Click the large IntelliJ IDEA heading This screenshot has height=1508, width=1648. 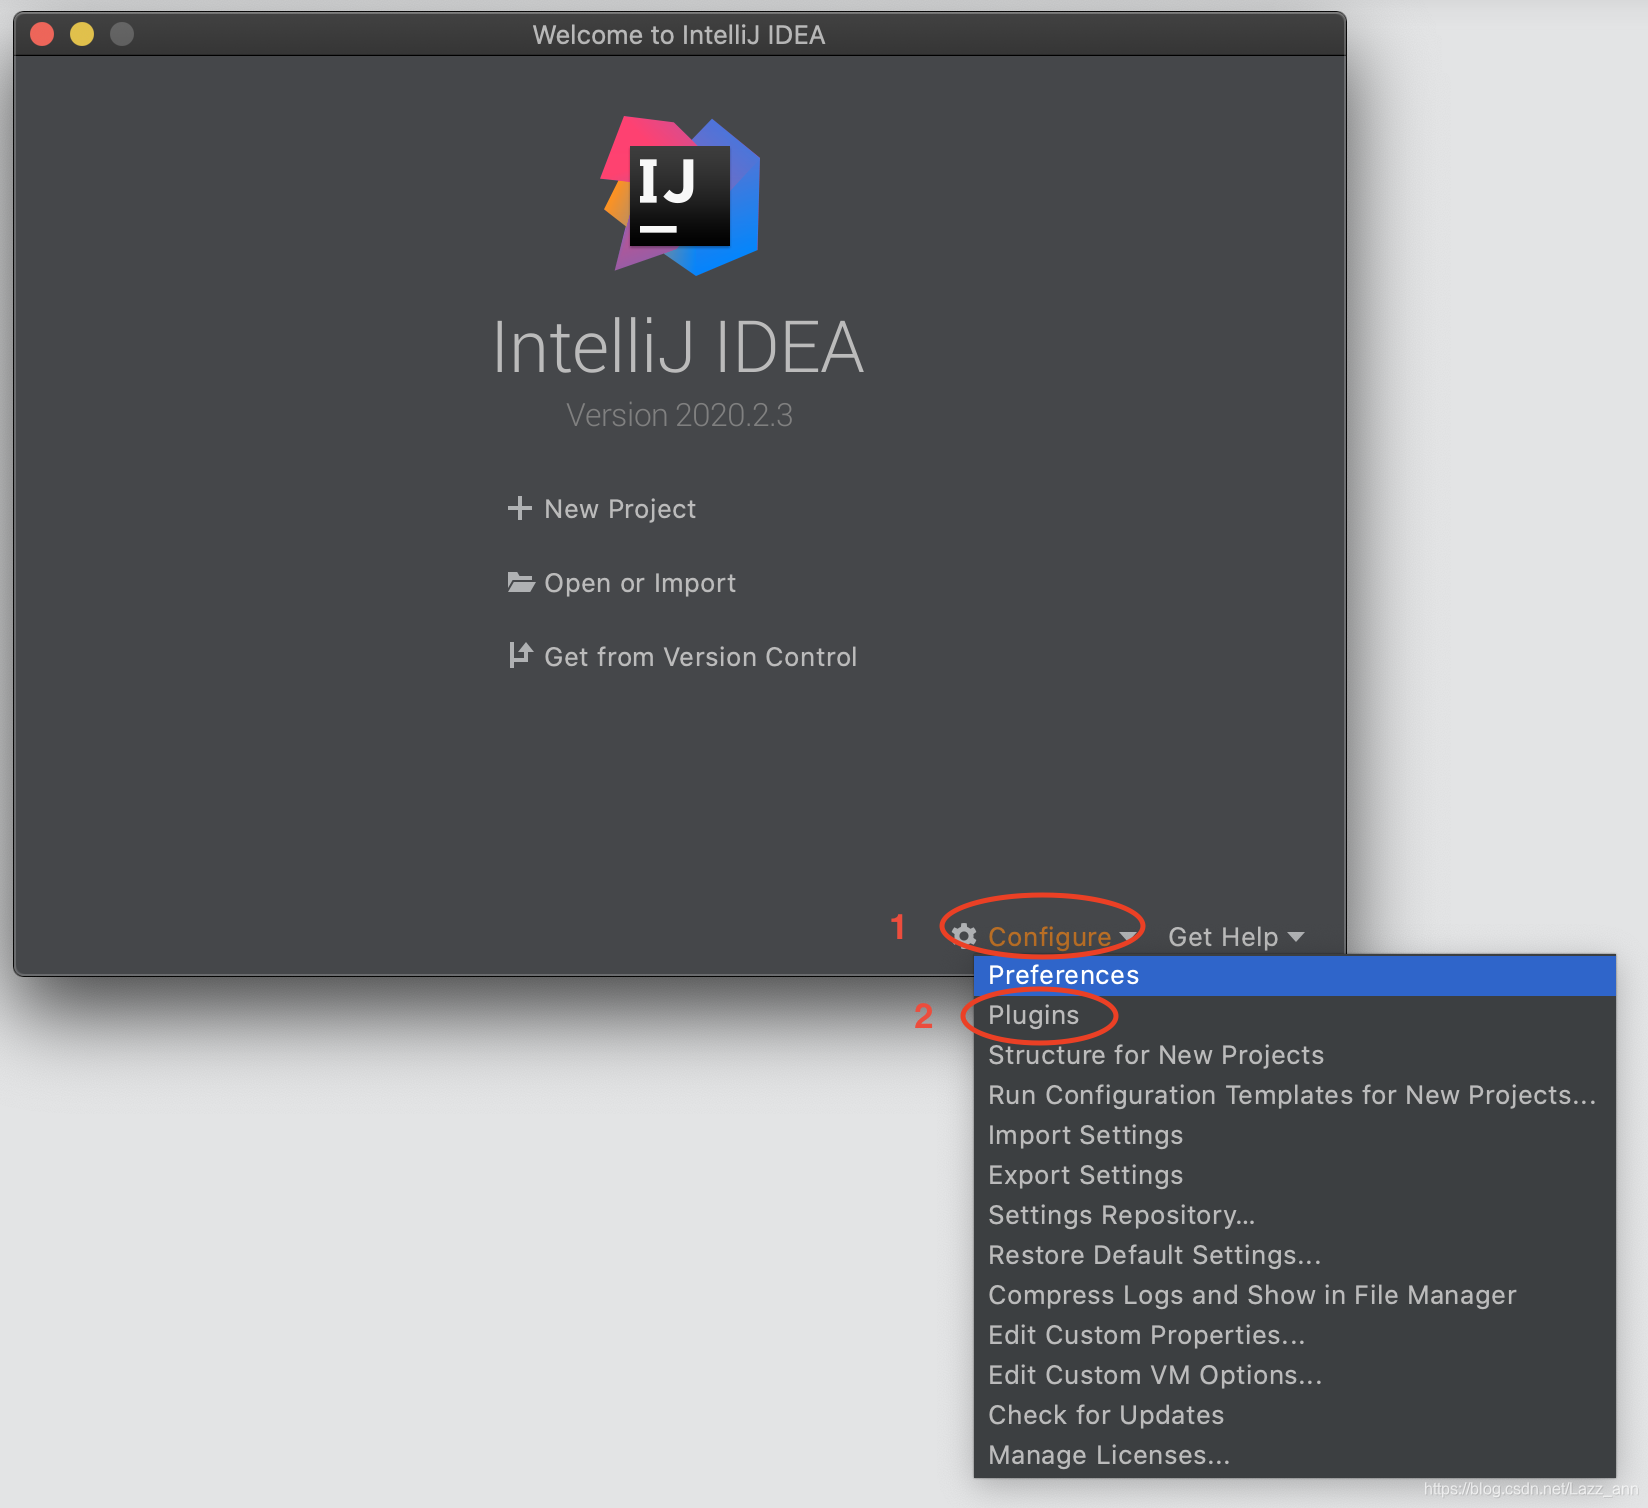point(679,347)
